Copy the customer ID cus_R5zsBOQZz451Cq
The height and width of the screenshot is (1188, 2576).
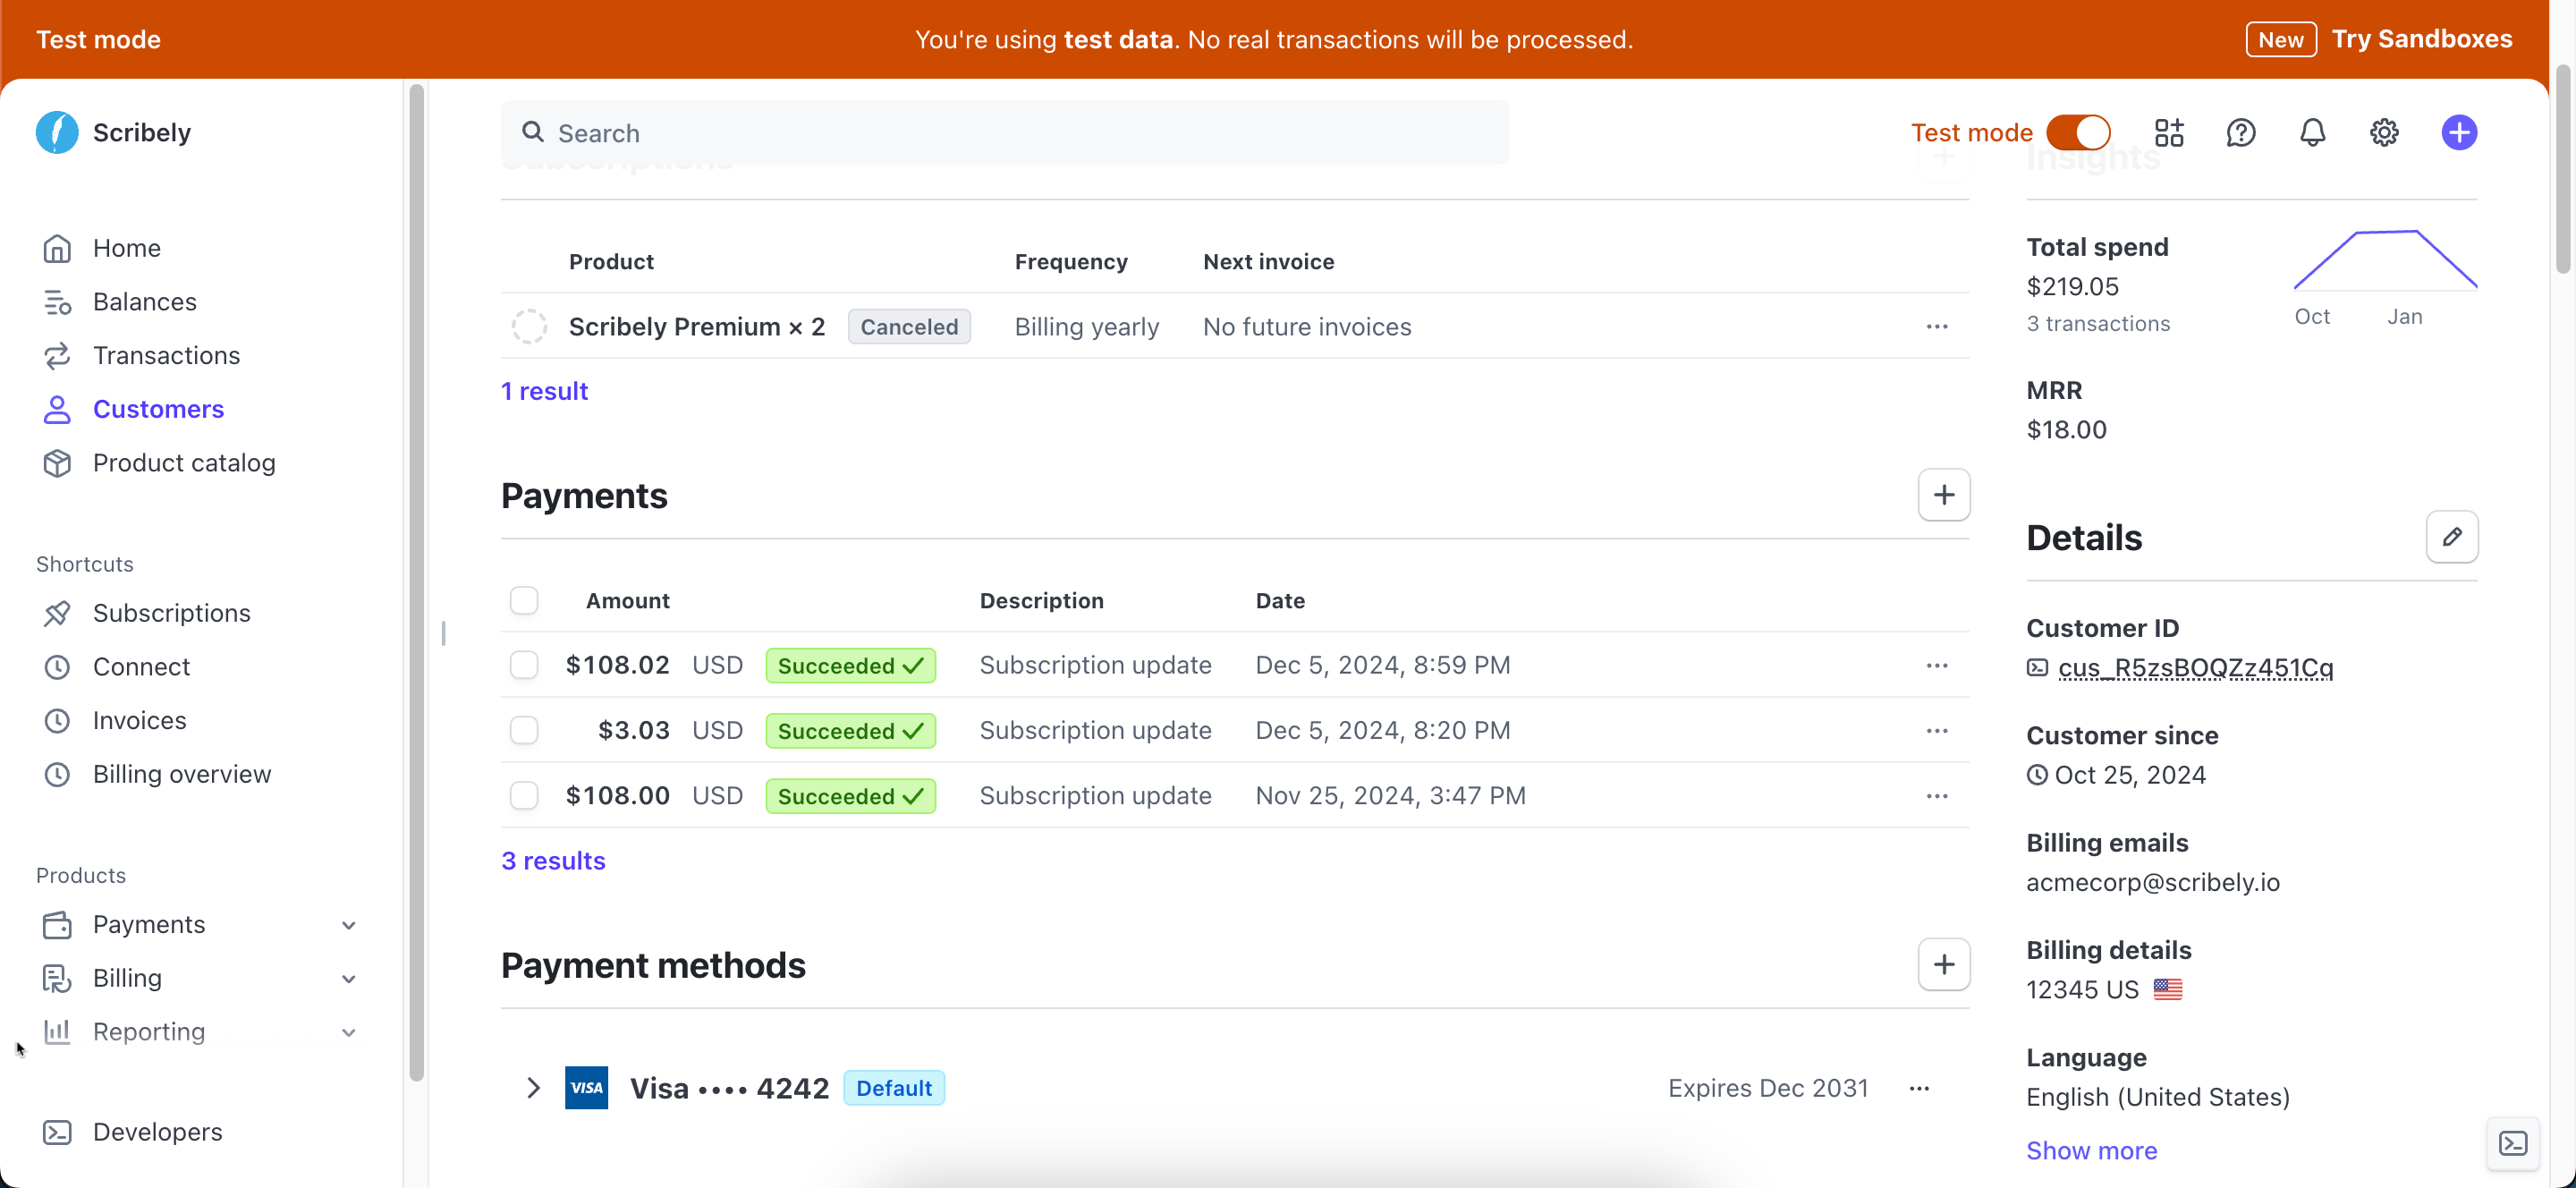click(x=2194, y=668)
